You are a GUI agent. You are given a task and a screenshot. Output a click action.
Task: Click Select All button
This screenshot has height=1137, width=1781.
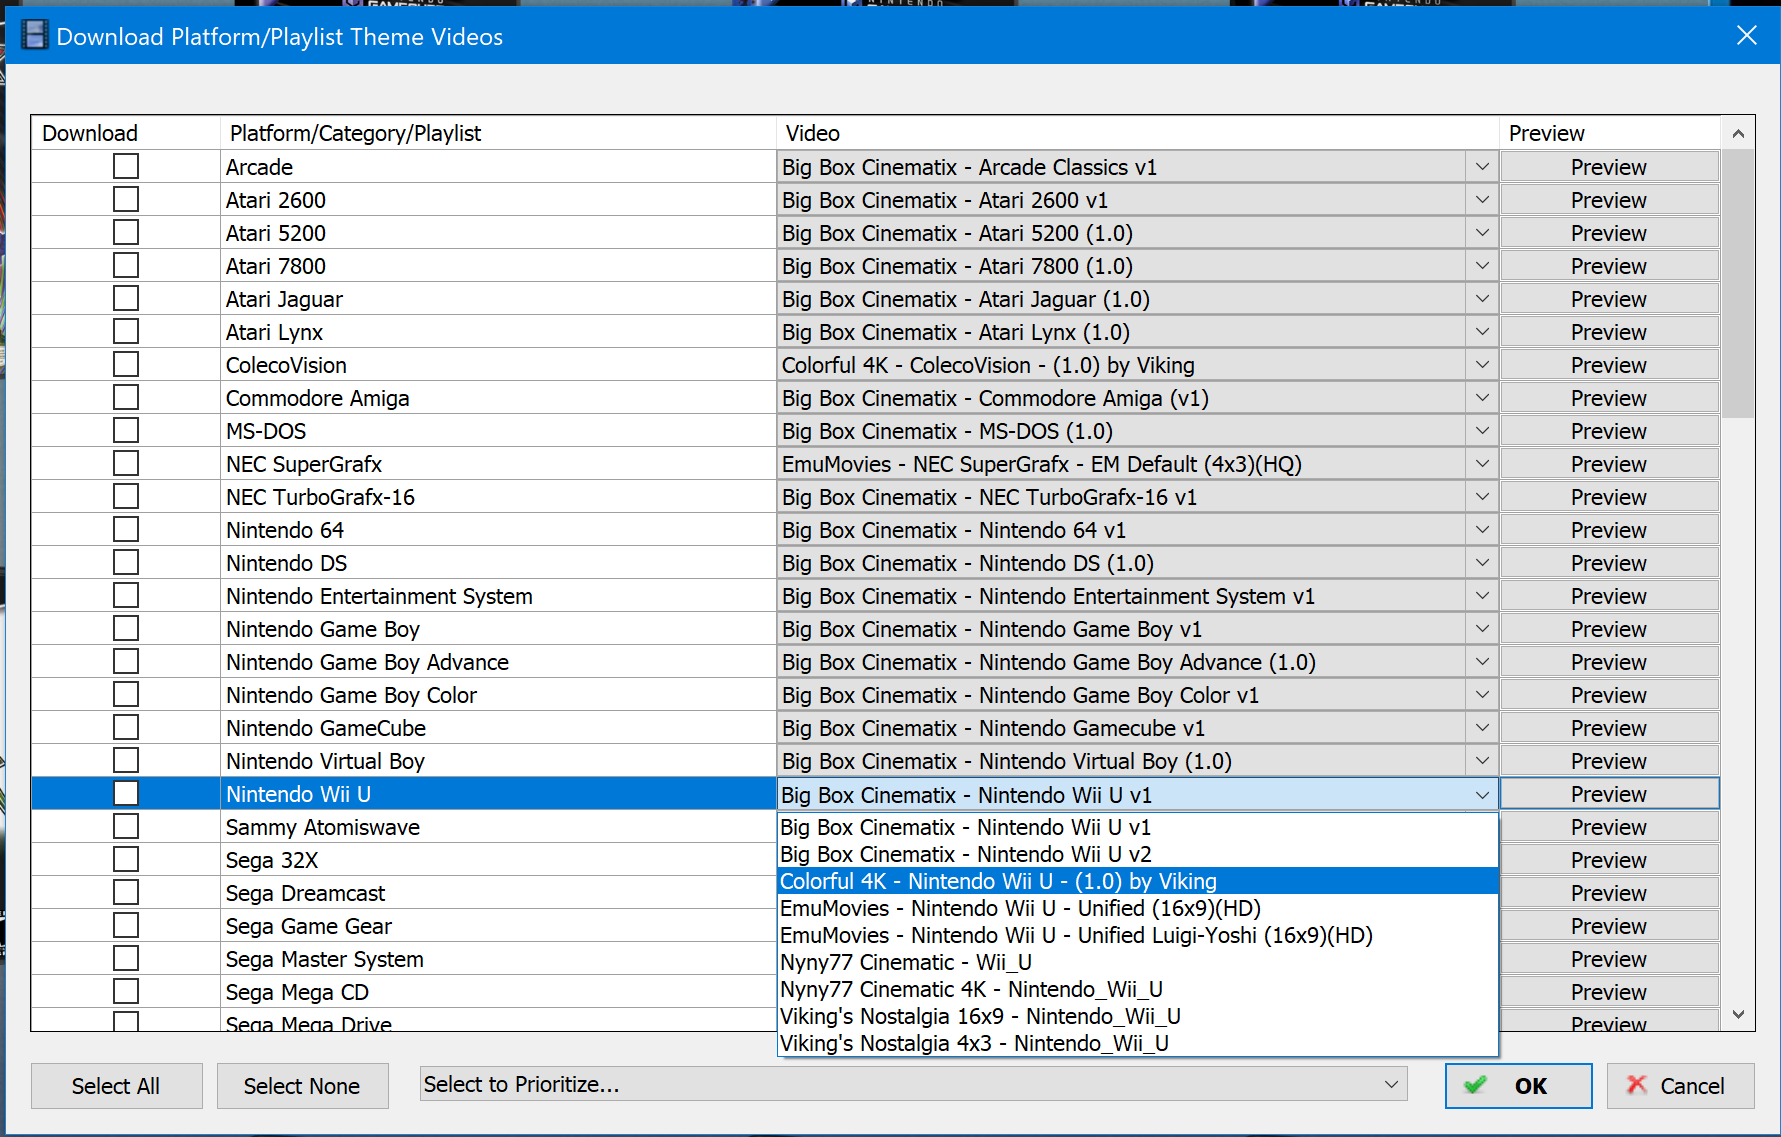tap(116, 1086)
